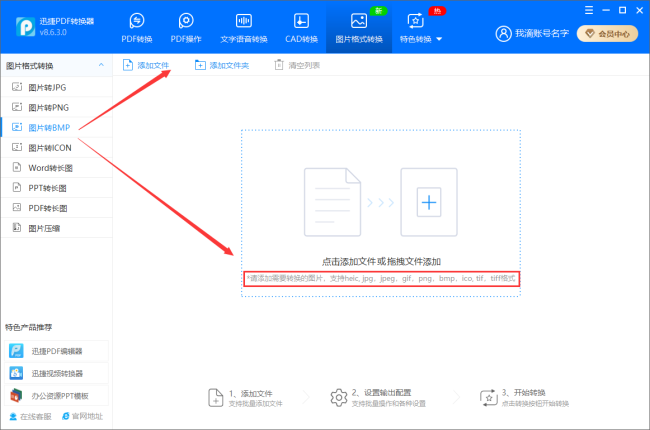Open 办公资源PPT模板 recommended product
The height and width of the screenshot is (430, 650).
[x=56, y=396]
